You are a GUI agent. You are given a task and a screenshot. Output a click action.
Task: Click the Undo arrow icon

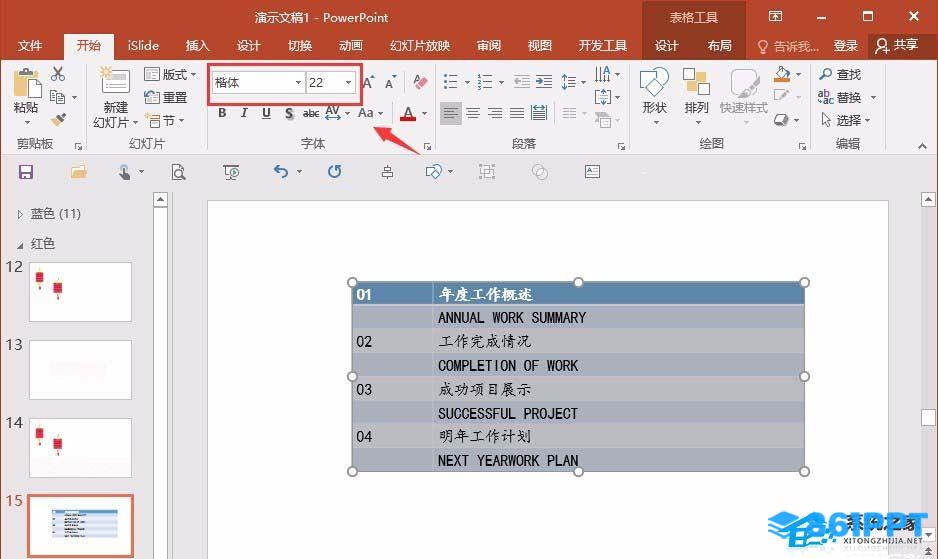[x=281, y=172]
